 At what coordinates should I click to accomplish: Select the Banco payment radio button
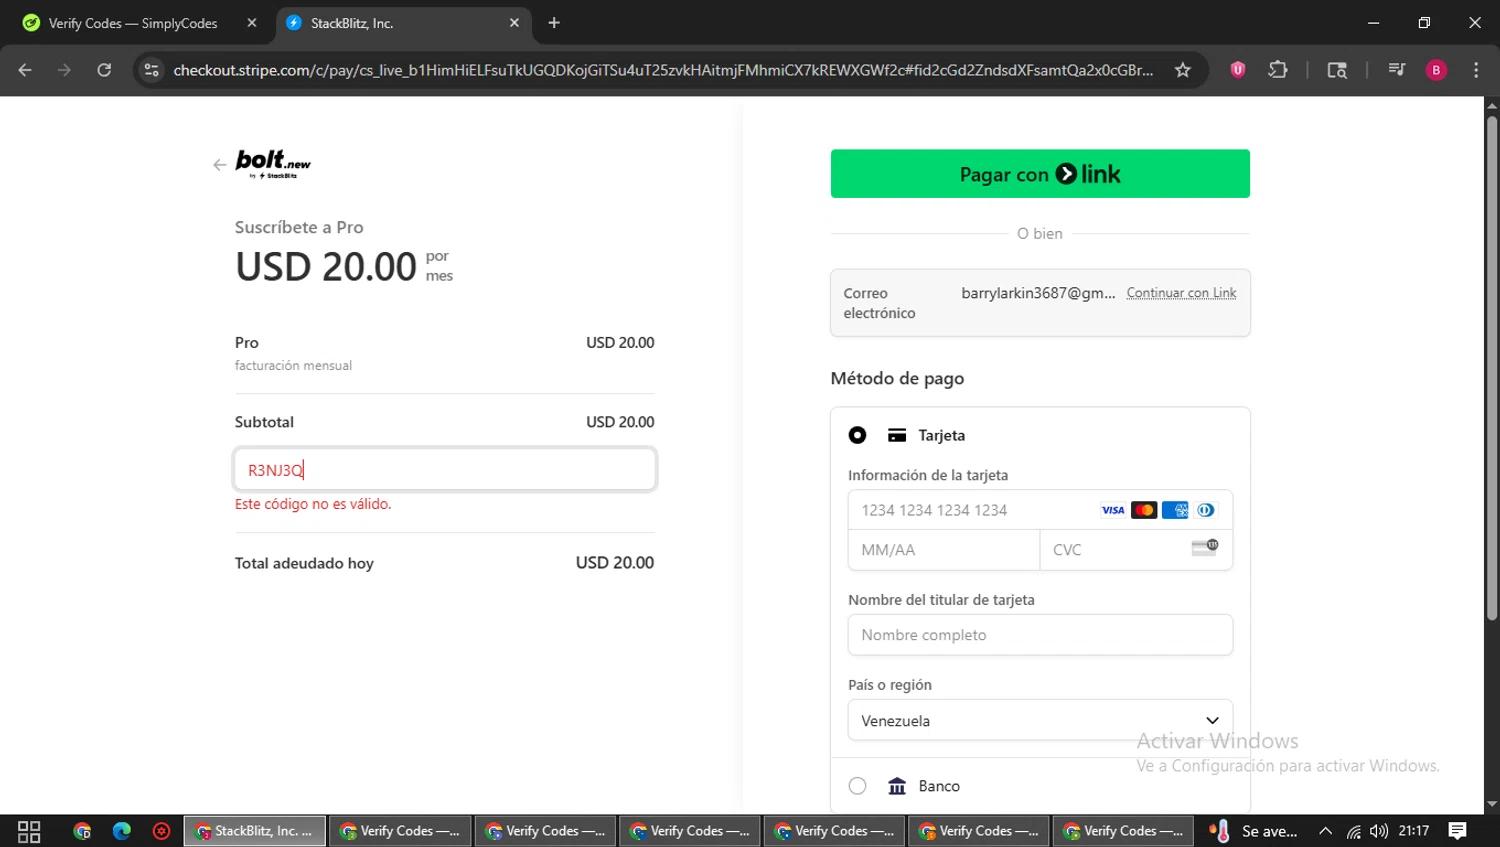coord(857,786)
